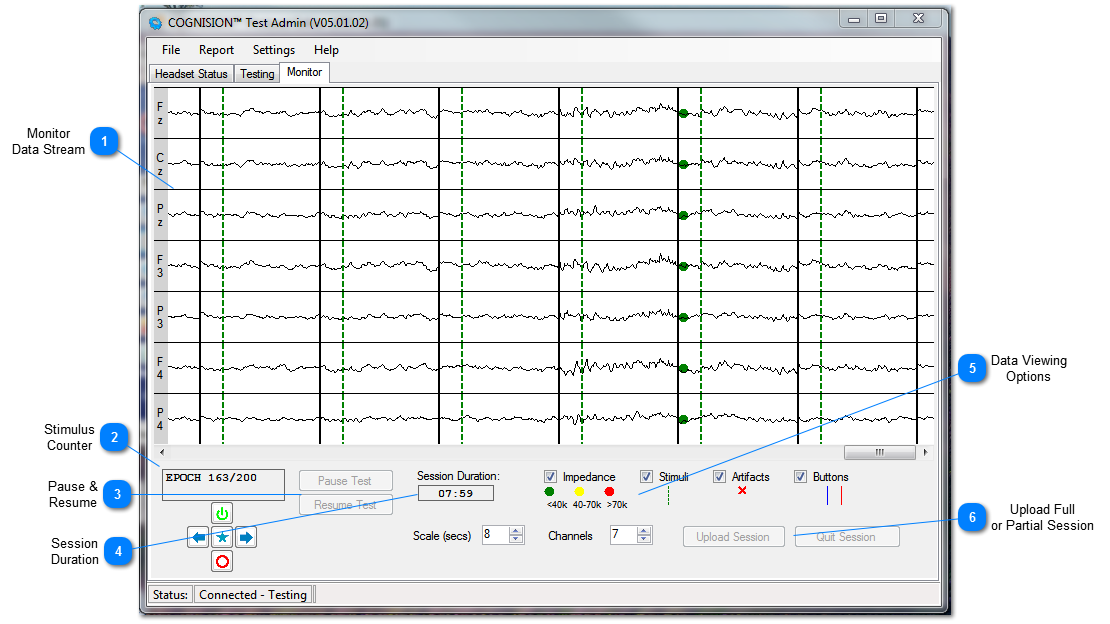Click the Pause Test button
The image size is (1110, 624).
click(x=345, y=481)
